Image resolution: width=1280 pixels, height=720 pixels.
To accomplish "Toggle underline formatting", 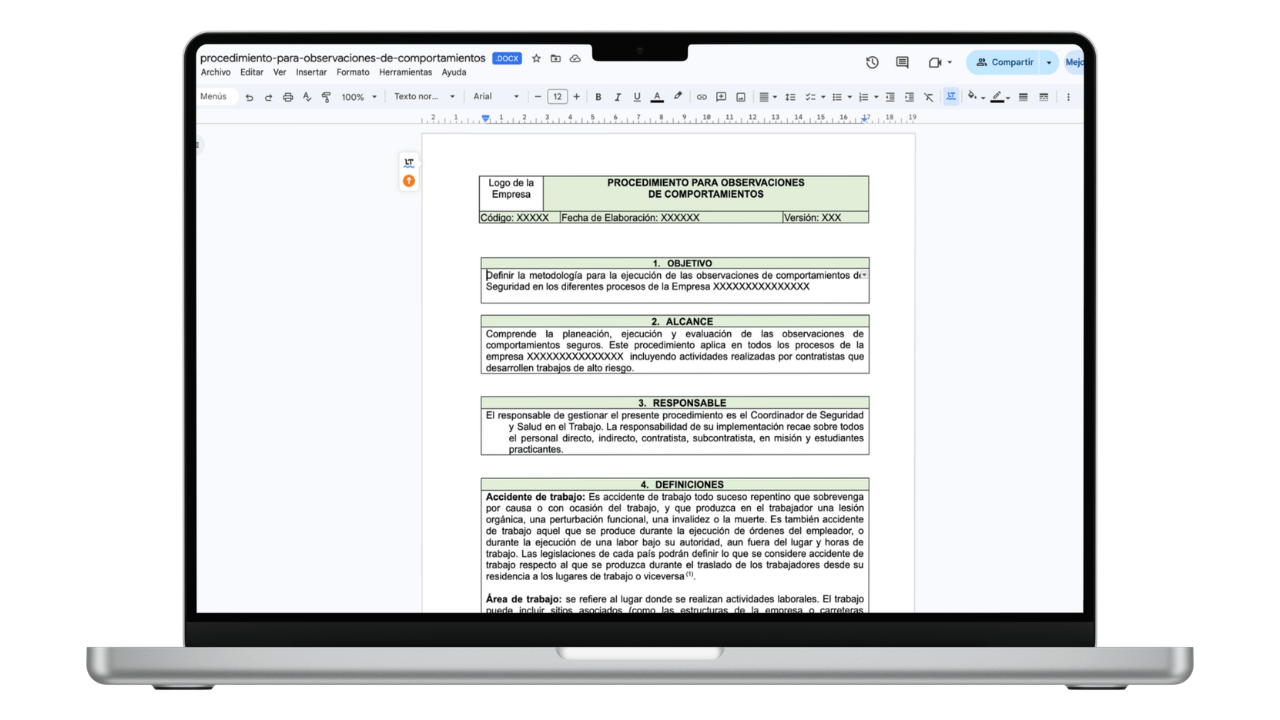I will (637, 97).
